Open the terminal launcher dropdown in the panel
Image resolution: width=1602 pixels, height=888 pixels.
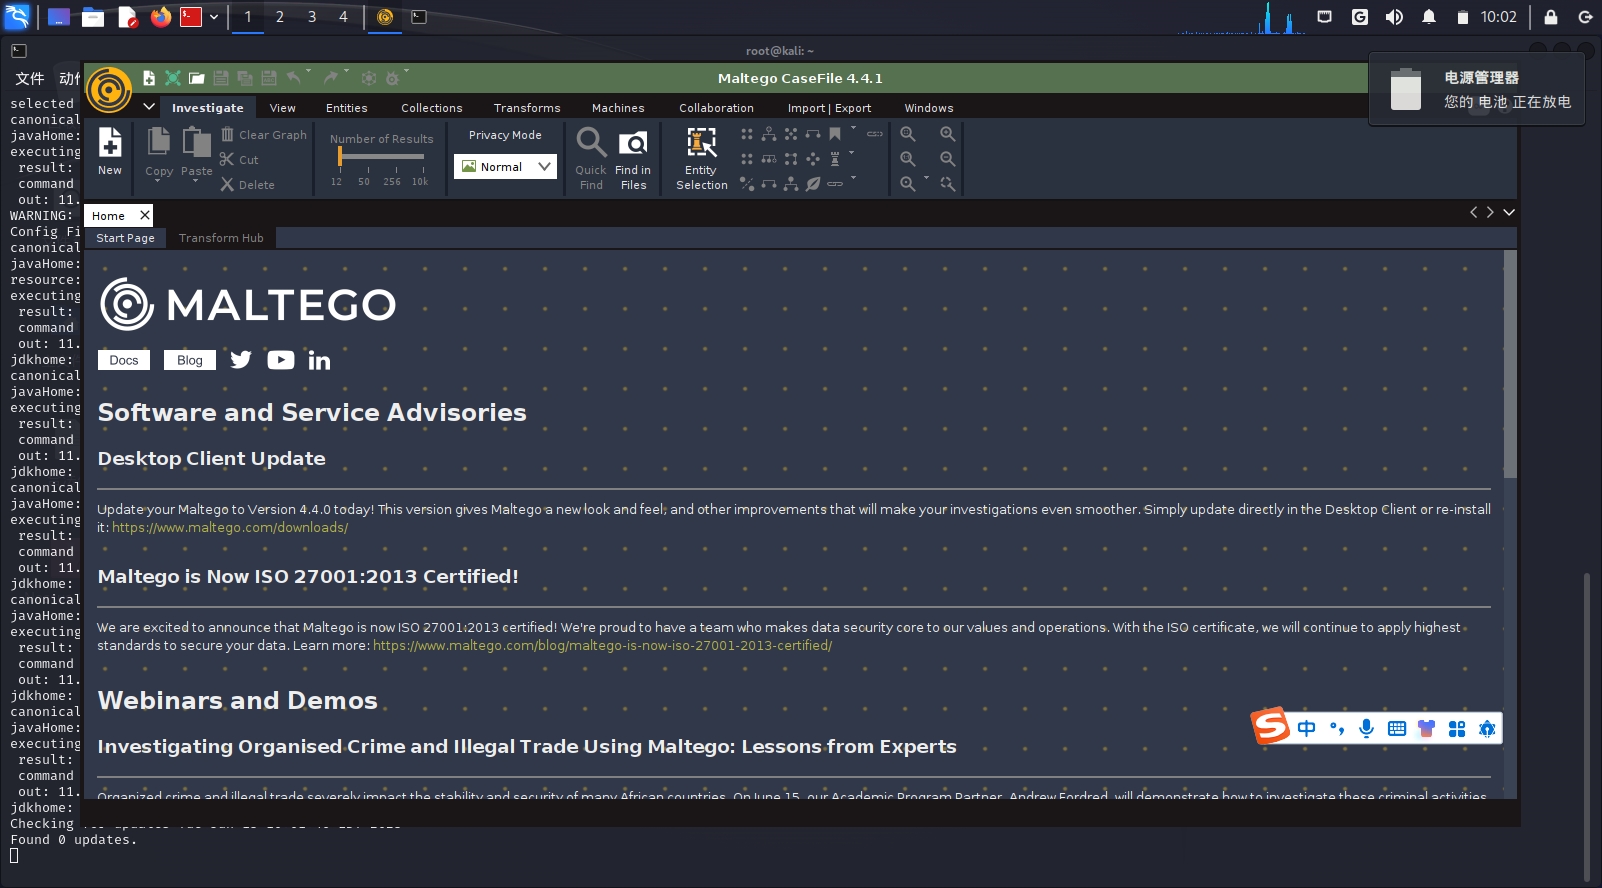tap(214, 17)
